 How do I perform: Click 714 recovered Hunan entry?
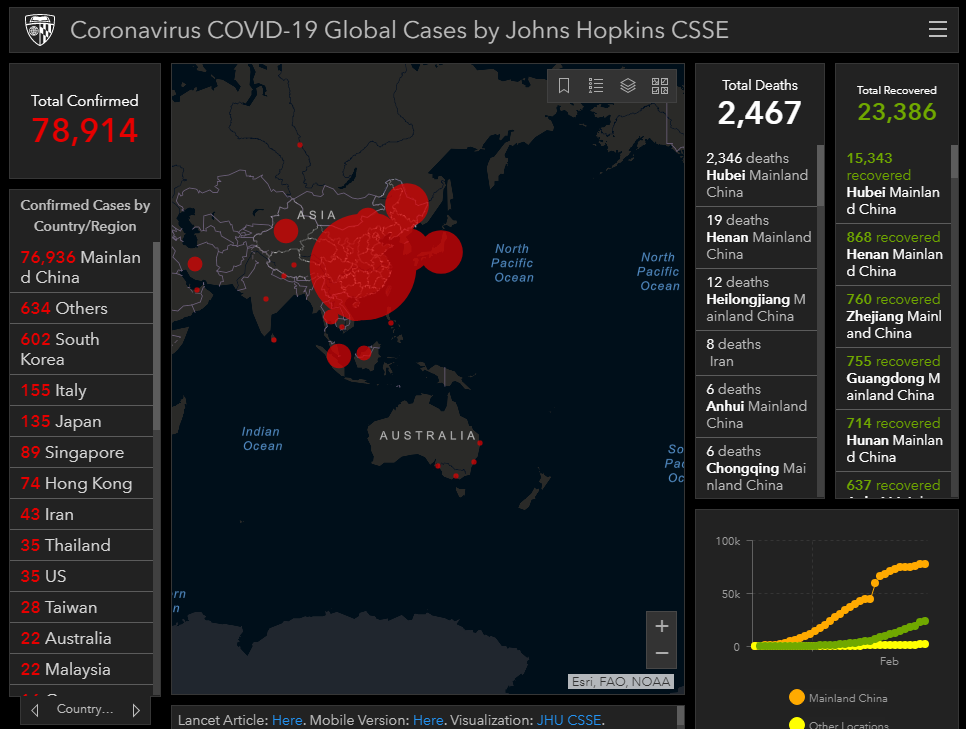[893, 440]
